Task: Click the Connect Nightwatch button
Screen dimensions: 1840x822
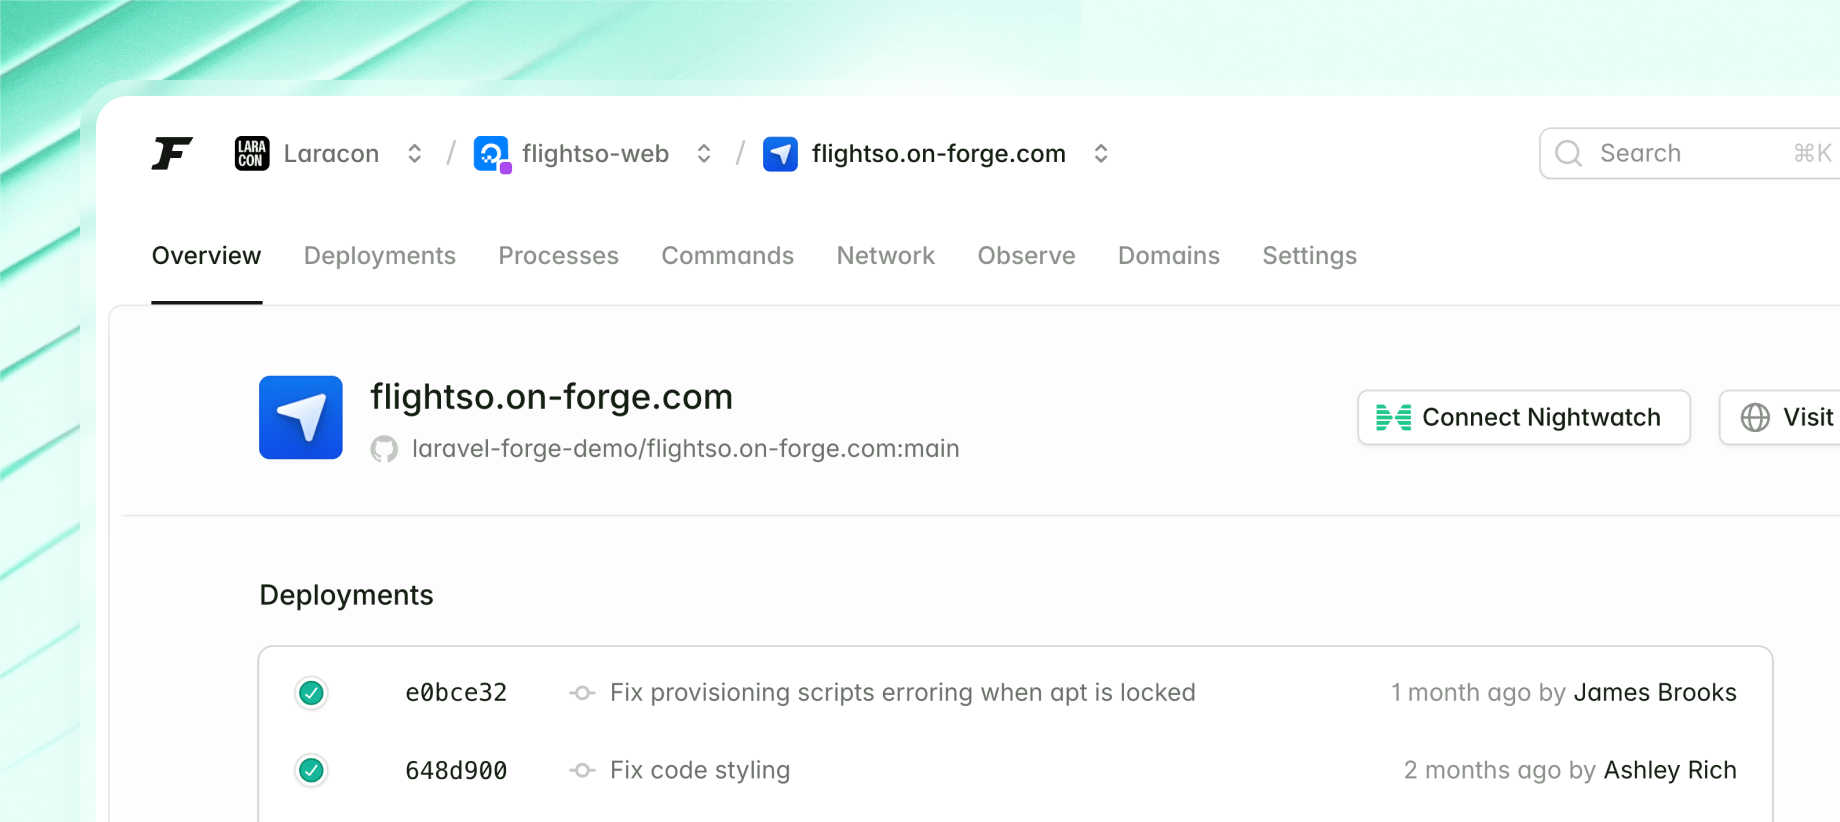Action: point(1523,417)
